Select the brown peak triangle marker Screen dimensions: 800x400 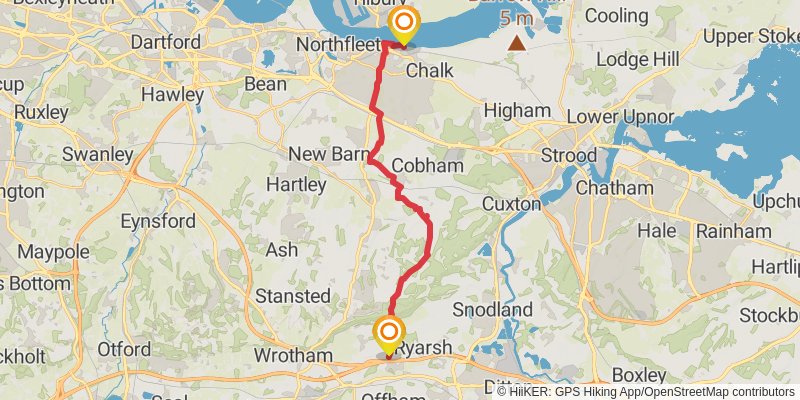517,43
